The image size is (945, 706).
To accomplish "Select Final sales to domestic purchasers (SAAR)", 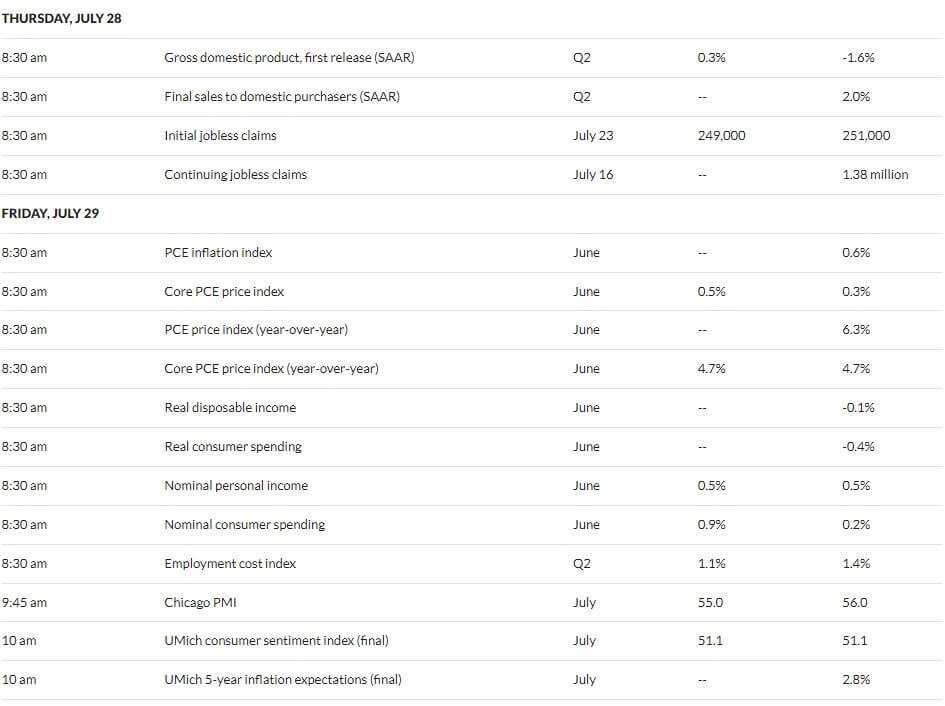I will (281, 96).
